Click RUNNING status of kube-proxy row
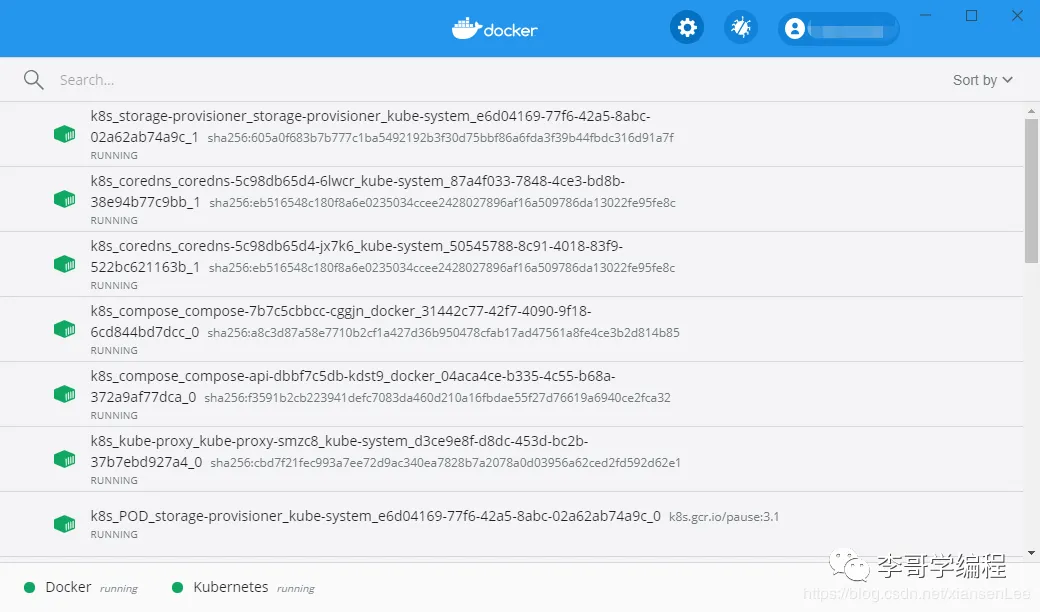Image resolution: width=1040 pixels, height=612 pixels. tap(114, 480)
